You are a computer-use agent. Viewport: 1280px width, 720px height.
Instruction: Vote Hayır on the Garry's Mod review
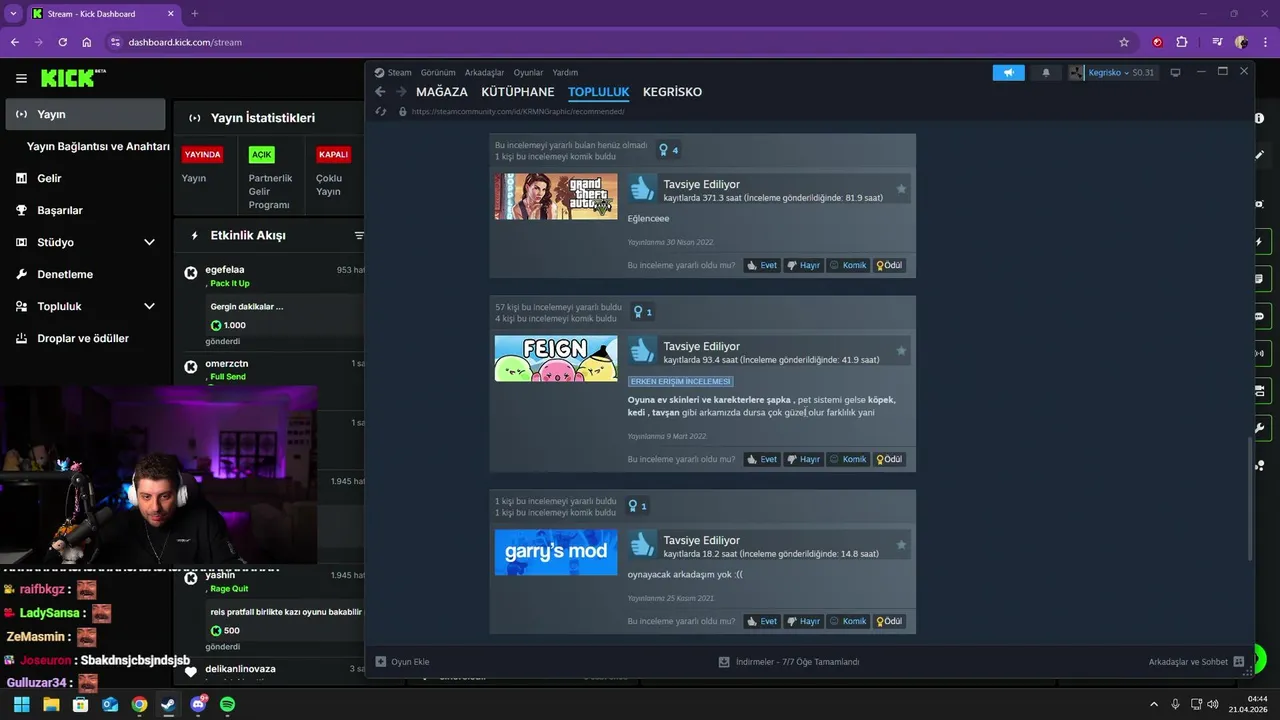click(804, 621)
